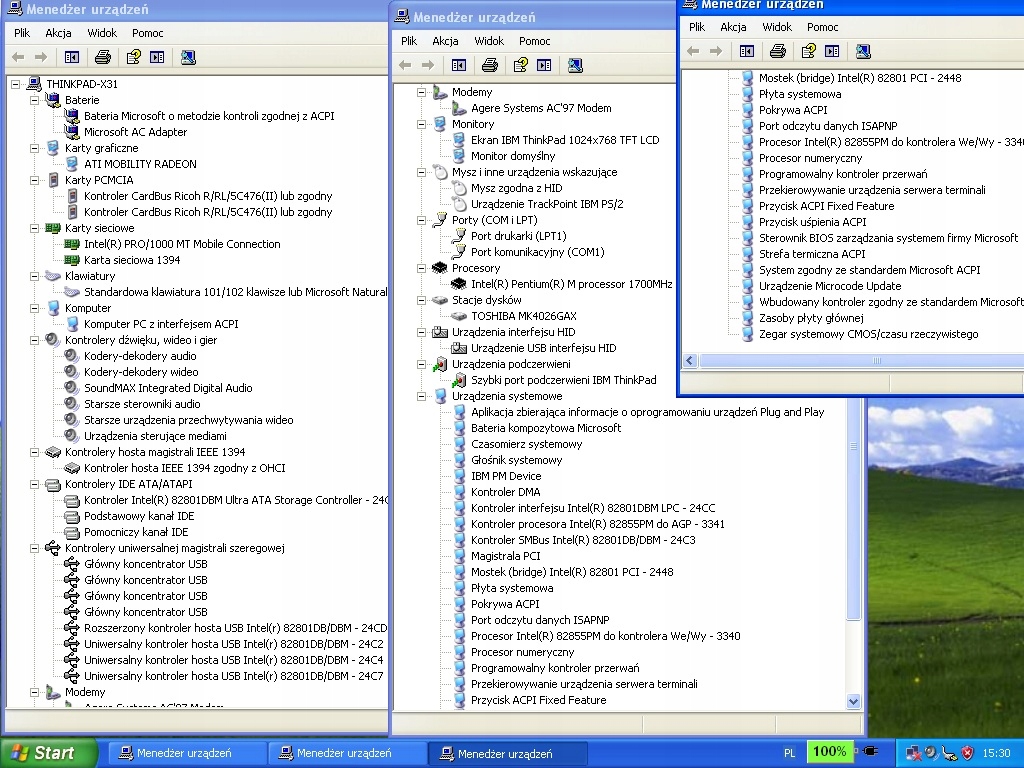Viewport: 1024px width, 768px height.
Task: Click the horizontal scroll-left arrow in the right window
Action: pos(690,360)
